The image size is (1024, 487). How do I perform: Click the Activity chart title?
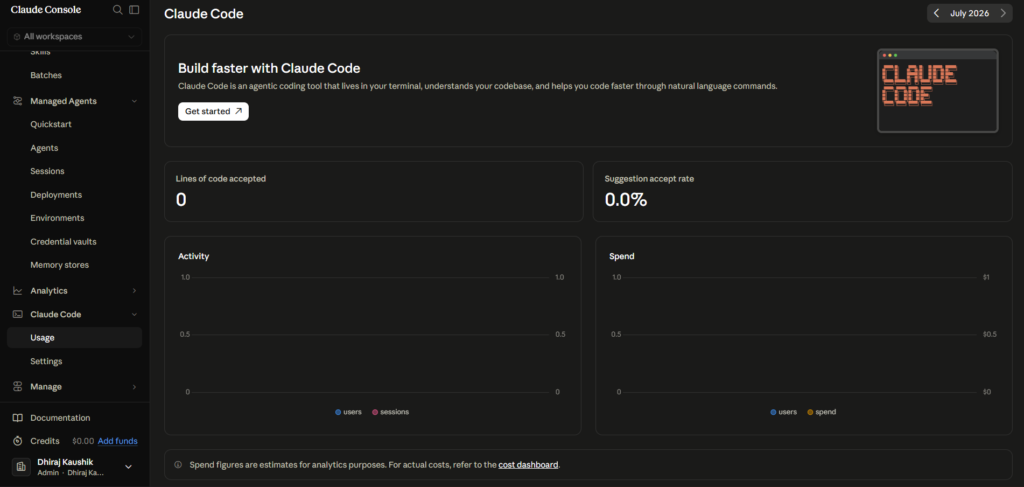(x=193, y=256)
